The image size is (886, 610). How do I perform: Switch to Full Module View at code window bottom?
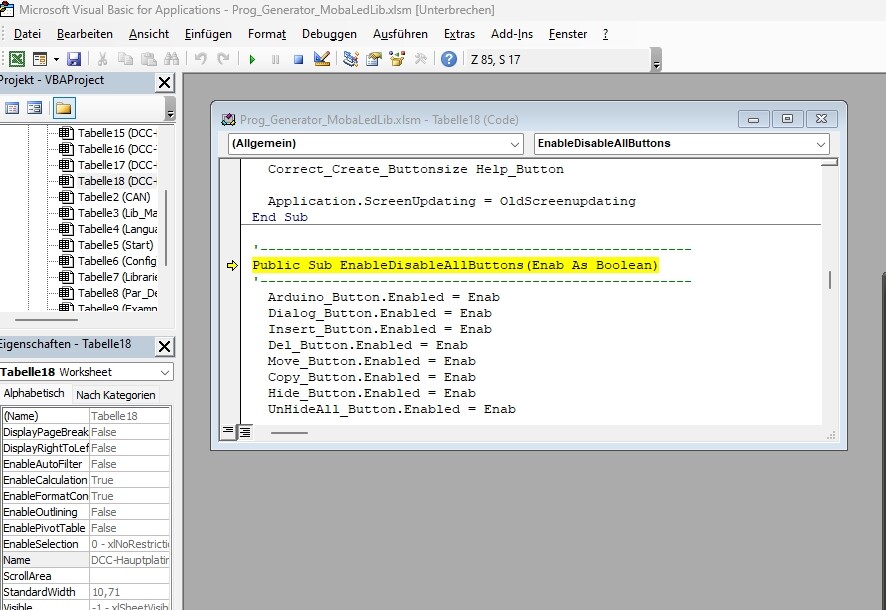pyautogui.click(x=245, y=432)
